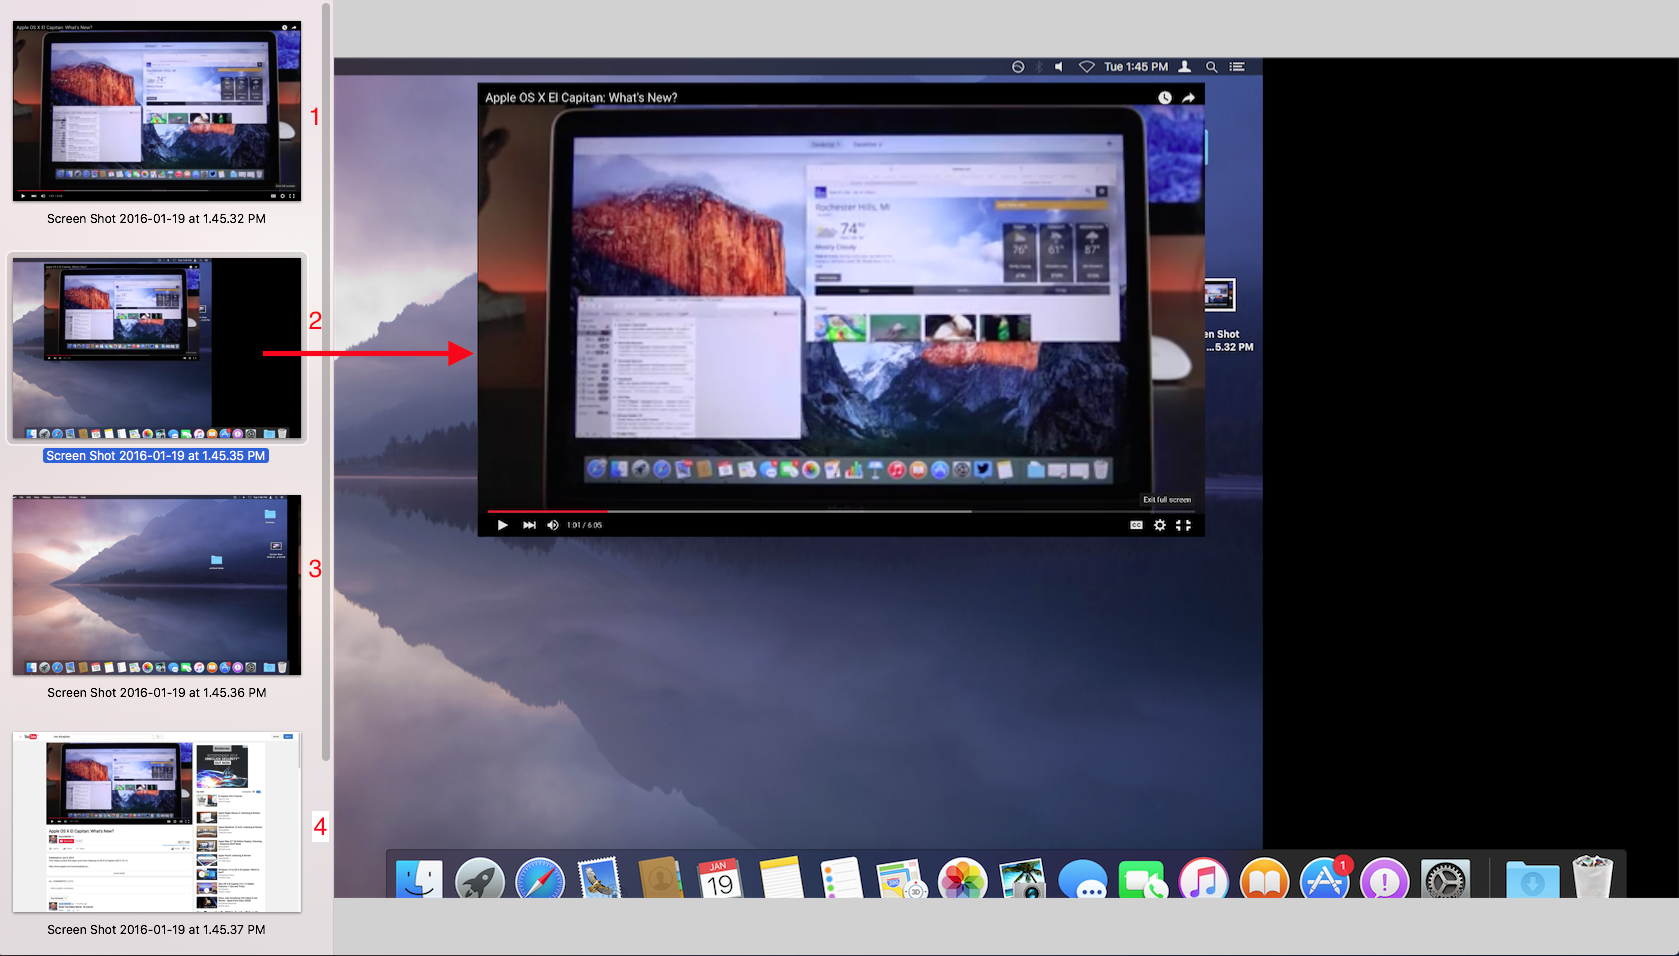The width and height of the screenshot is (1679, 956).
Task: Open FaceTime in the Dock
Action: click(1142, 878)
